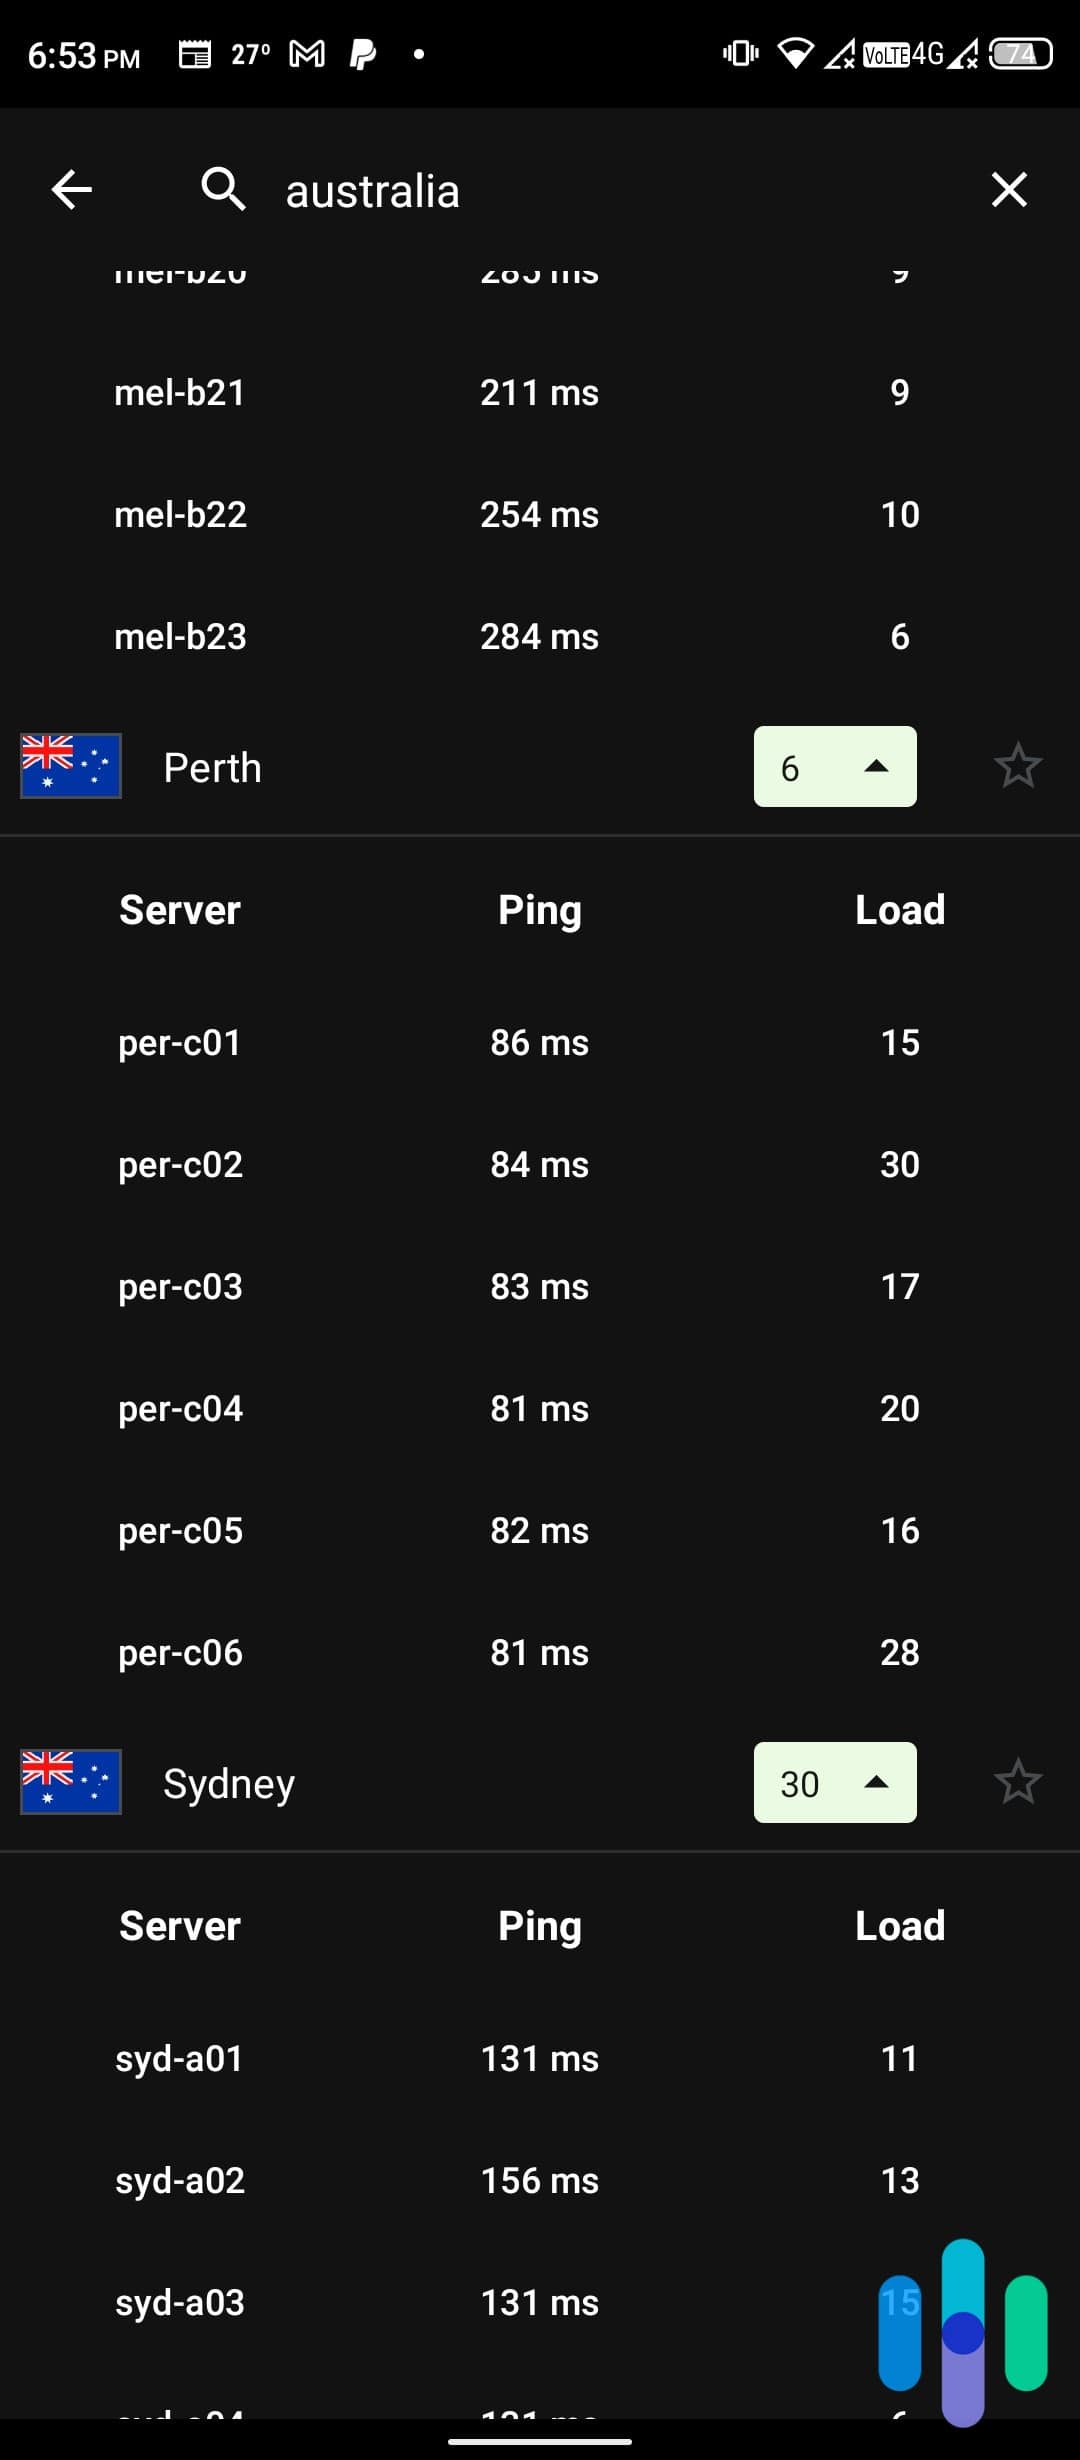Click the search magnifier icon
1080x2460 pixels.
click(x=222, y=190)
